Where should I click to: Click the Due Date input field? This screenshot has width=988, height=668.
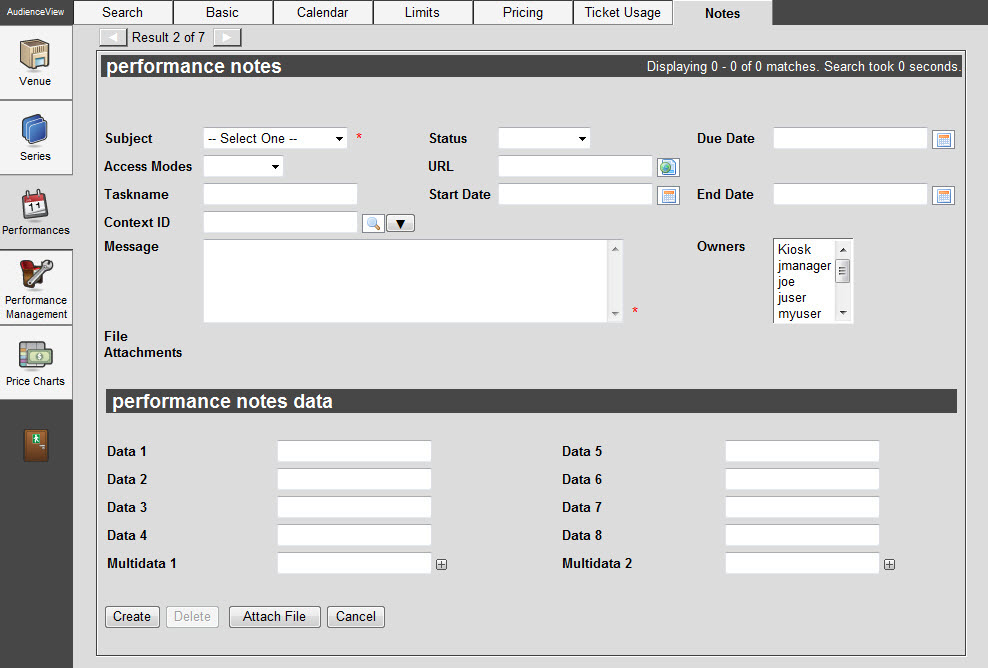[851, 138]
